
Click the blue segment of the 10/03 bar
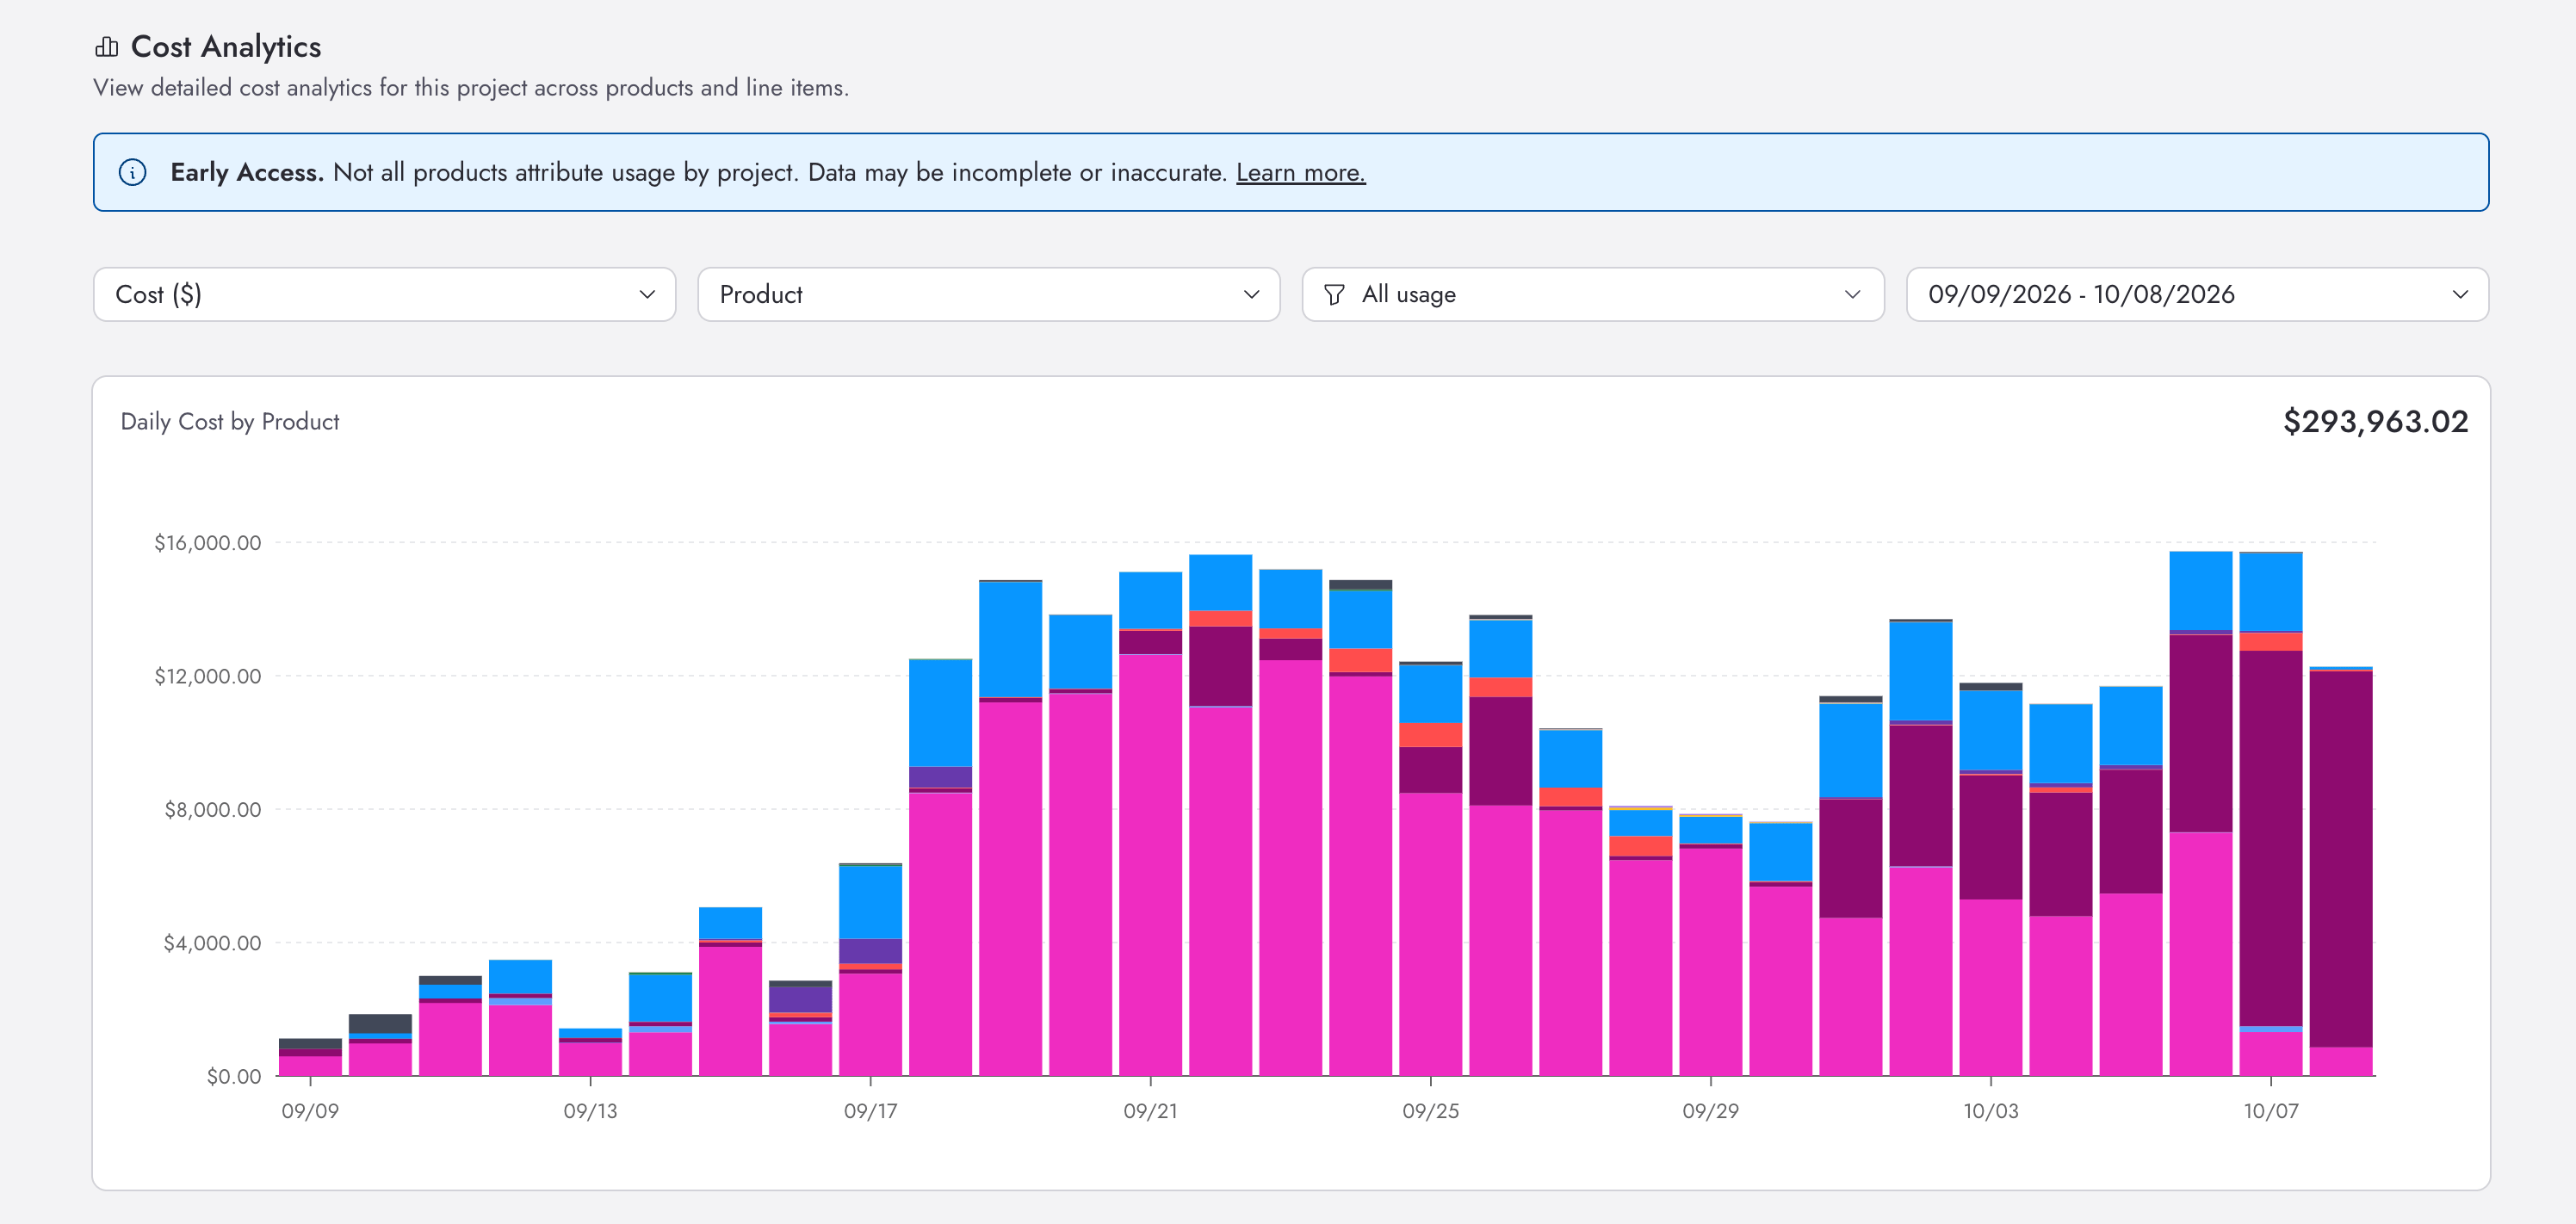[1990, 731]
